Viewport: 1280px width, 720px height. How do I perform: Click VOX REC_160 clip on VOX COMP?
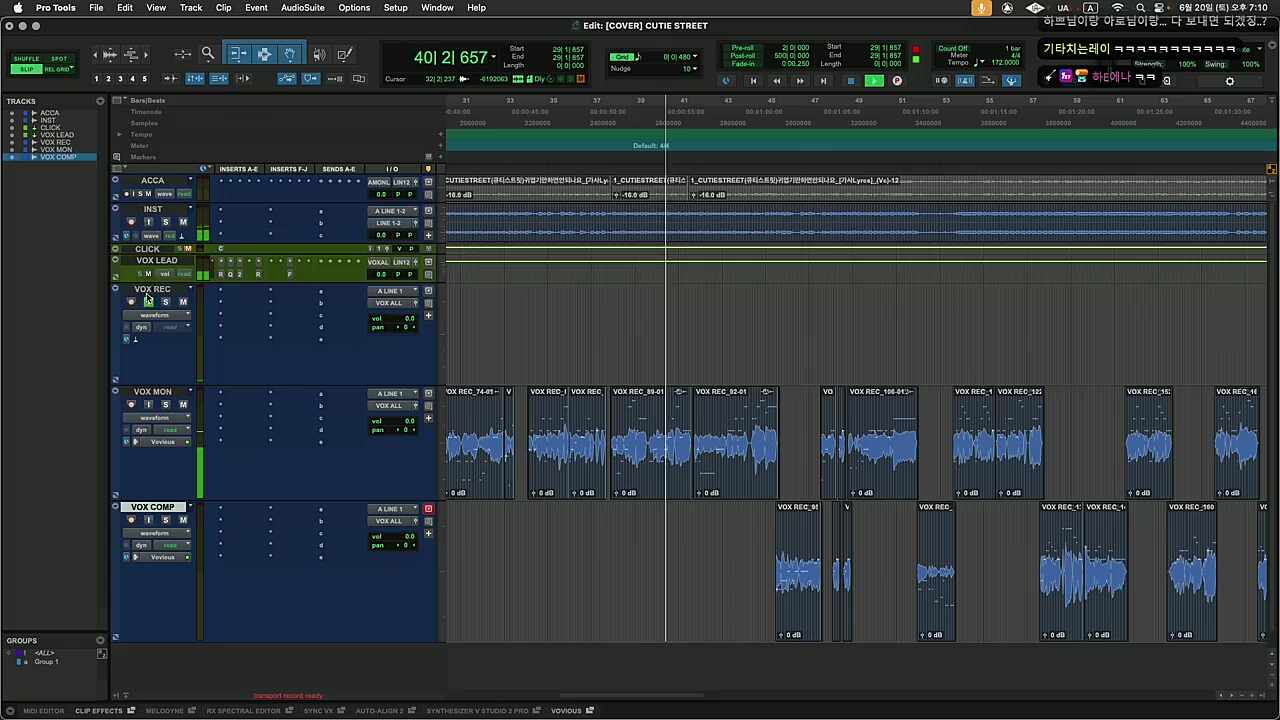(1192, 572)
